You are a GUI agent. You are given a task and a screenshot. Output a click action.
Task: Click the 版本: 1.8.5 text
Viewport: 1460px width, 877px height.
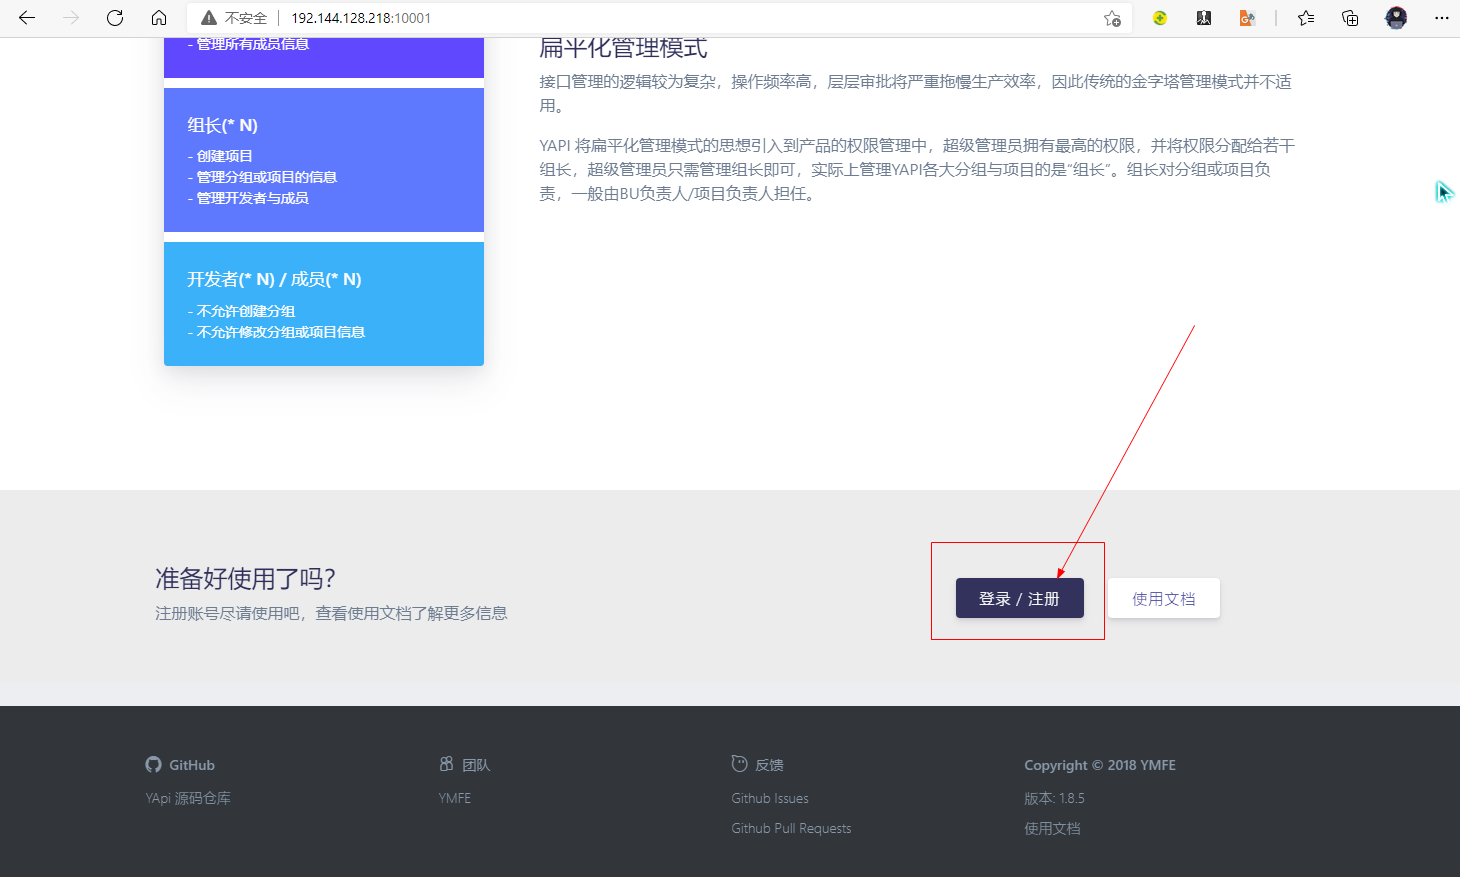1054,798
